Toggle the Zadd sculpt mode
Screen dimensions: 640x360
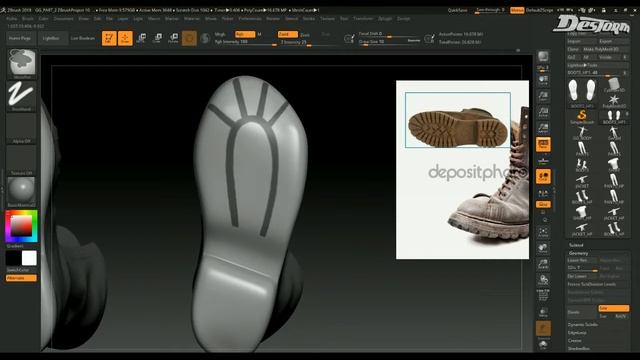point(288,34)
